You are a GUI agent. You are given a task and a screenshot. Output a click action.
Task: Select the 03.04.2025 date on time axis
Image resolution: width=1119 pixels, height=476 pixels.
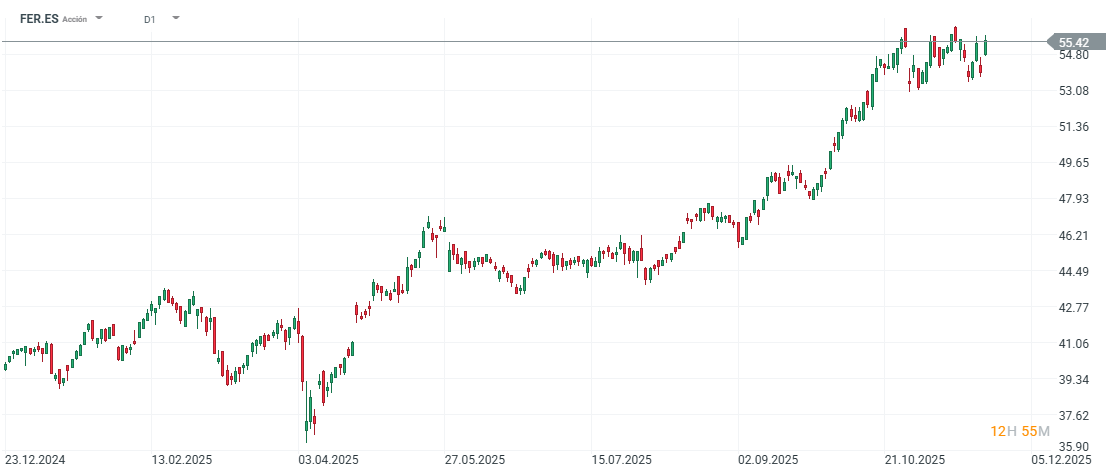328,460
